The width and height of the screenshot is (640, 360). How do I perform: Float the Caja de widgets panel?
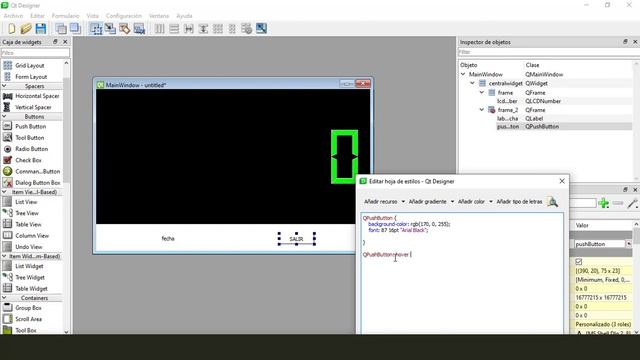pyautogui.click(x=55, y=42)
